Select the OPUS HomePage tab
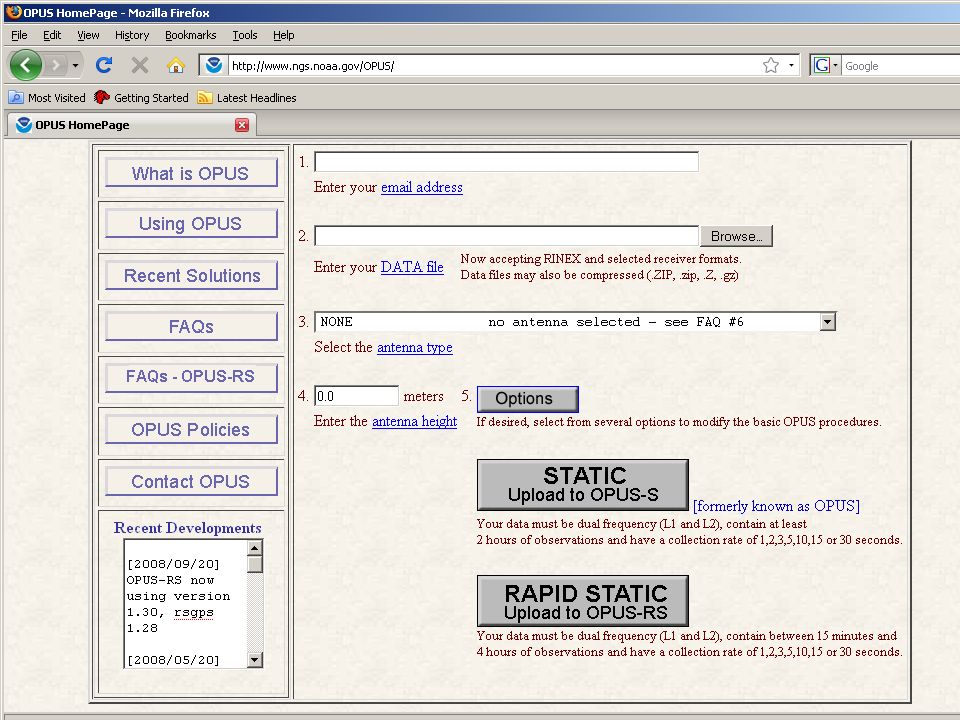 (132, 125)
